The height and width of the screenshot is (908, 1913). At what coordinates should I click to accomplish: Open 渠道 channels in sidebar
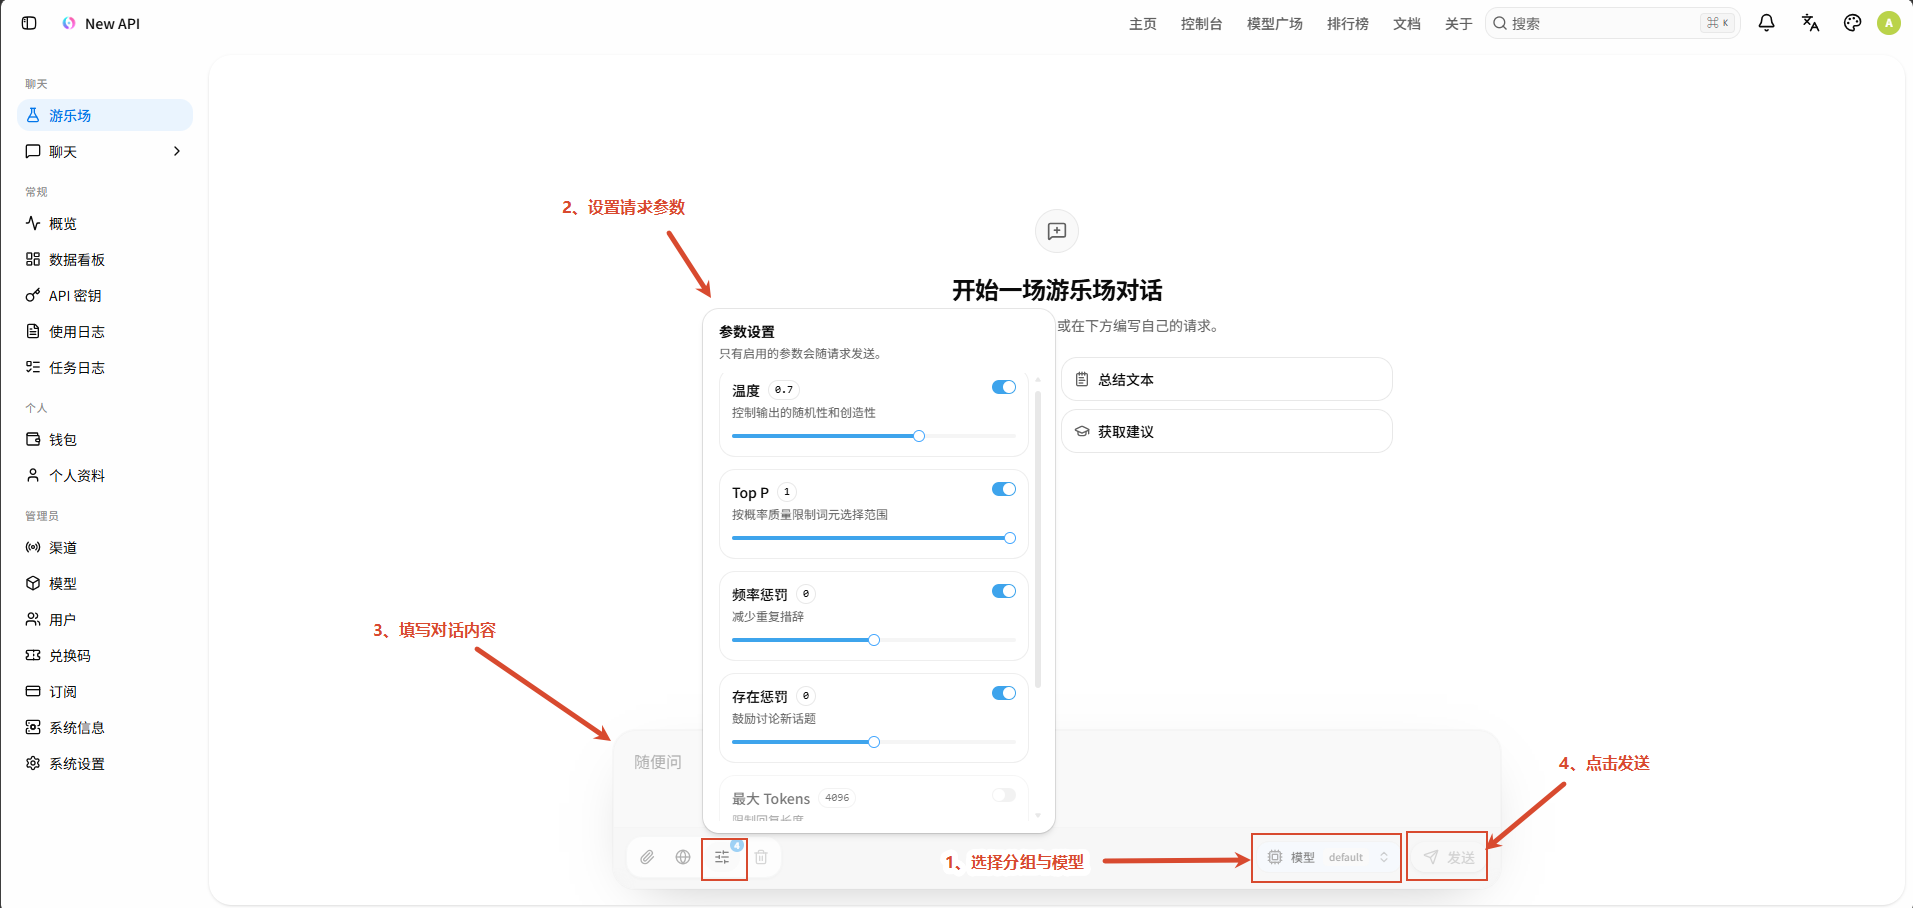point(105,547)
